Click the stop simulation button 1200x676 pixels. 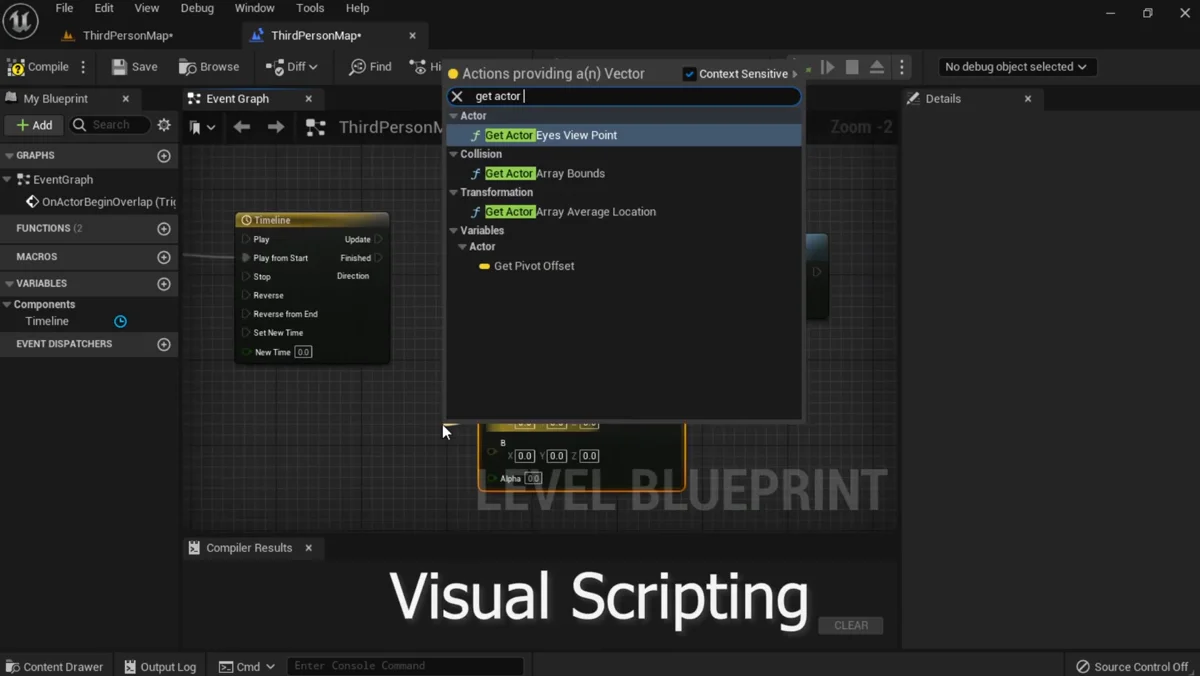pyautogui.click(x=852, y=67)
